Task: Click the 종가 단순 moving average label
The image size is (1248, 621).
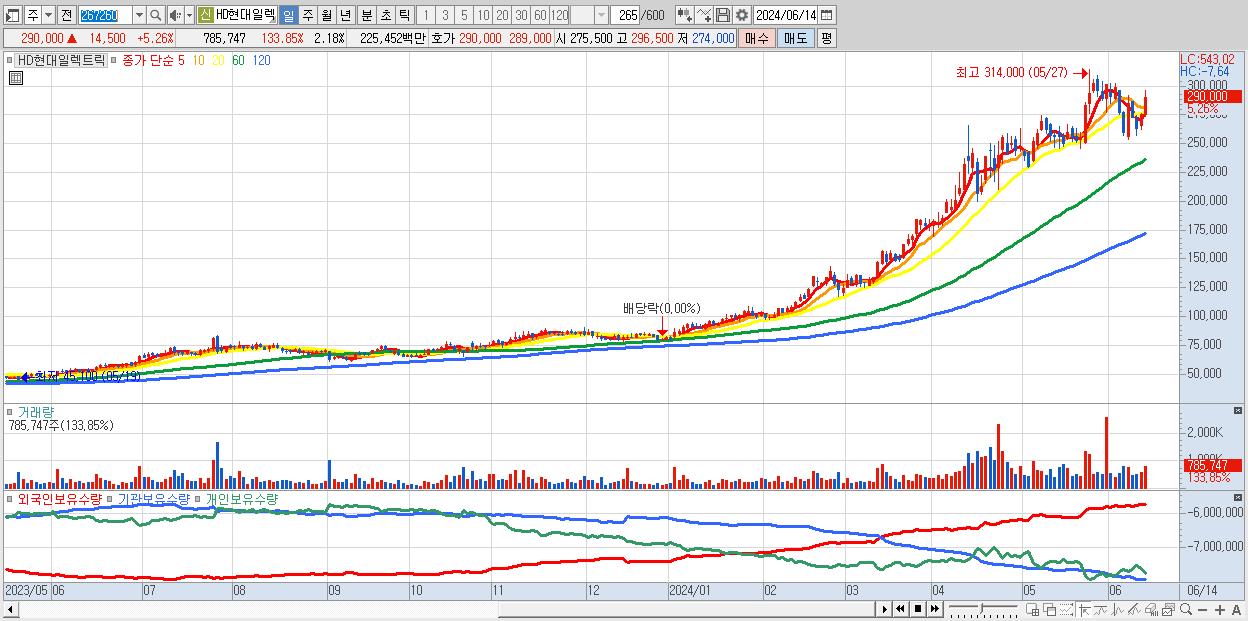Action: point(148,60)
